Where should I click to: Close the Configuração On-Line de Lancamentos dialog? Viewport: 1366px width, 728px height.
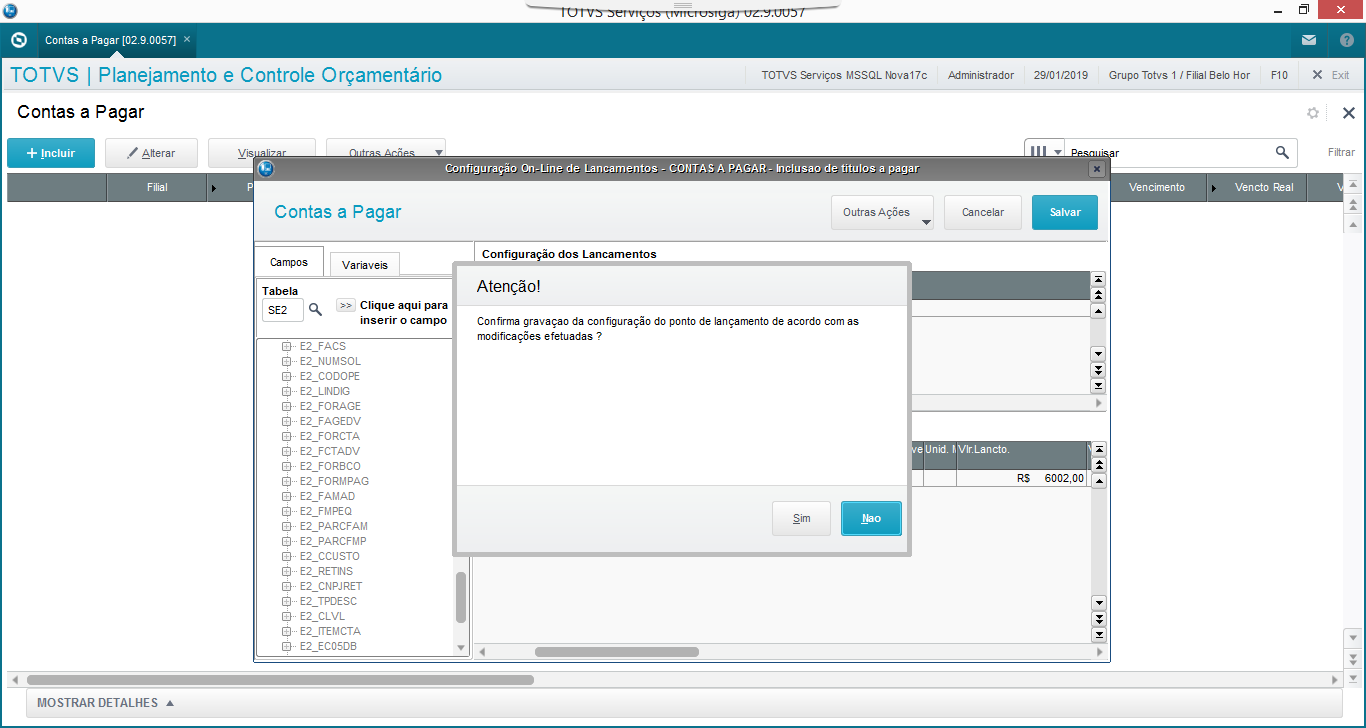point(1097,169)
